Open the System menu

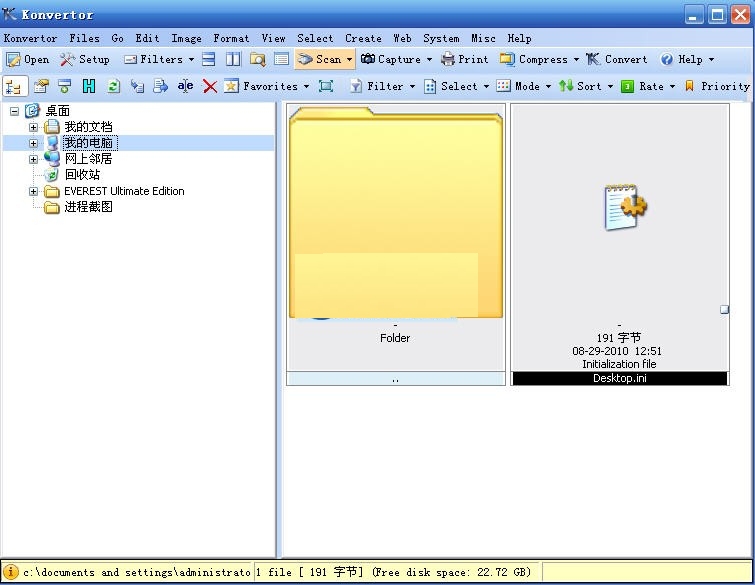(x=441, y=38)
